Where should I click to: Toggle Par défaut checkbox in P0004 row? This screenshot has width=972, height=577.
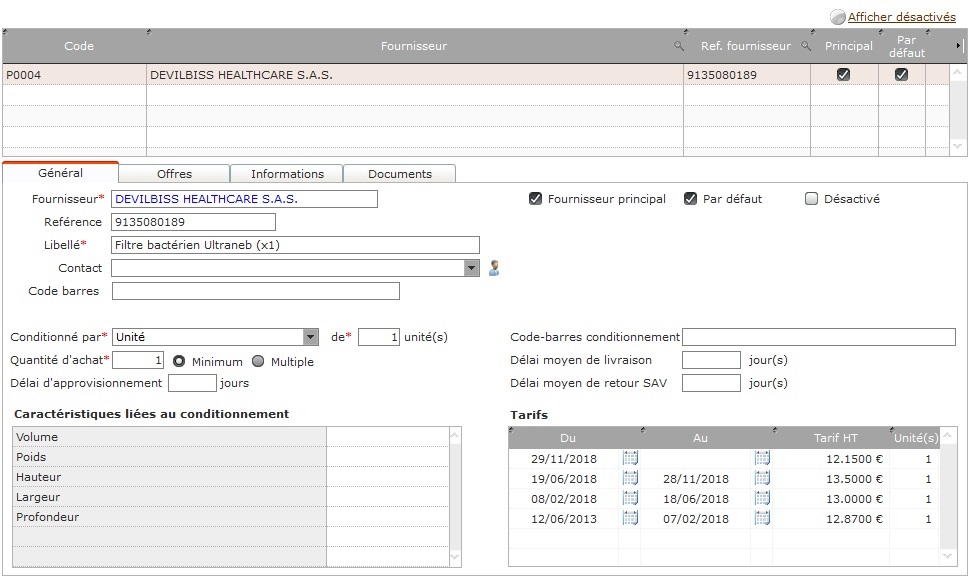click(x=901, y=74)
